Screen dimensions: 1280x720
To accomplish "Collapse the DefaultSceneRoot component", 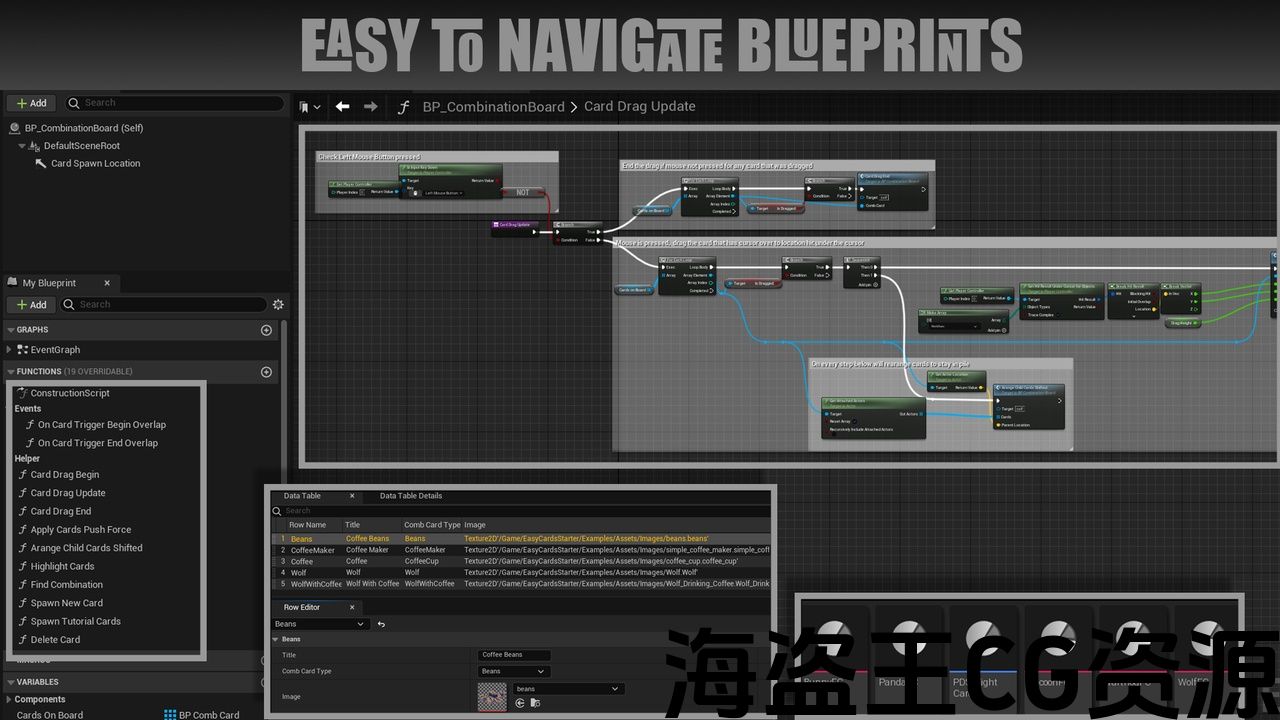I will click(22, 146).
